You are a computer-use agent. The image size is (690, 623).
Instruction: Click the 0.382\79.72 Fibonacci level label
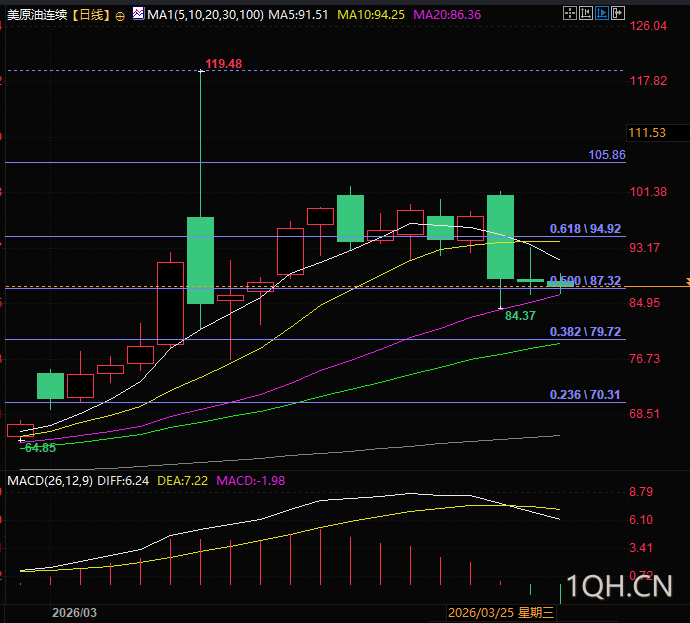coord(585,332)
